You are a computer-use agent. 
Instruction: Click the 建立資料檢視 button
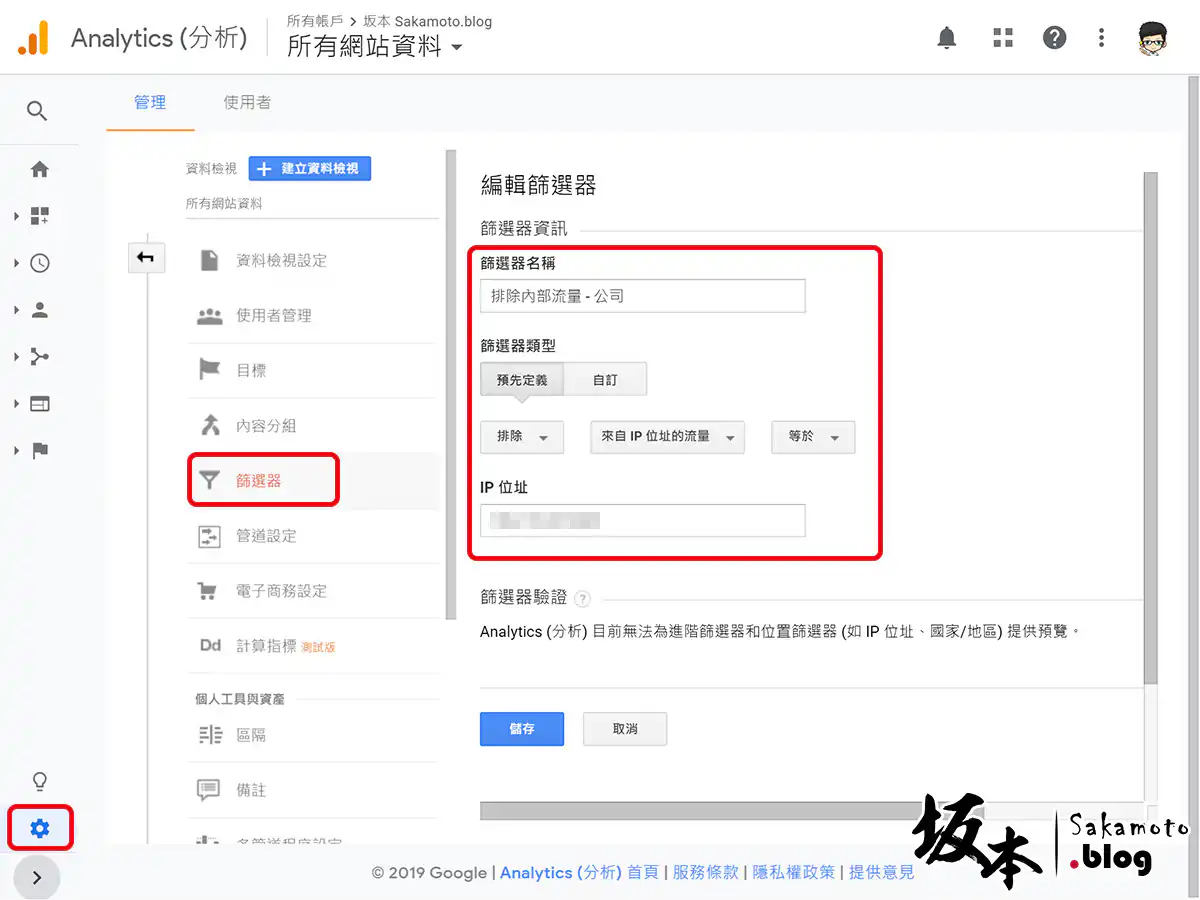tap(310, 169)
